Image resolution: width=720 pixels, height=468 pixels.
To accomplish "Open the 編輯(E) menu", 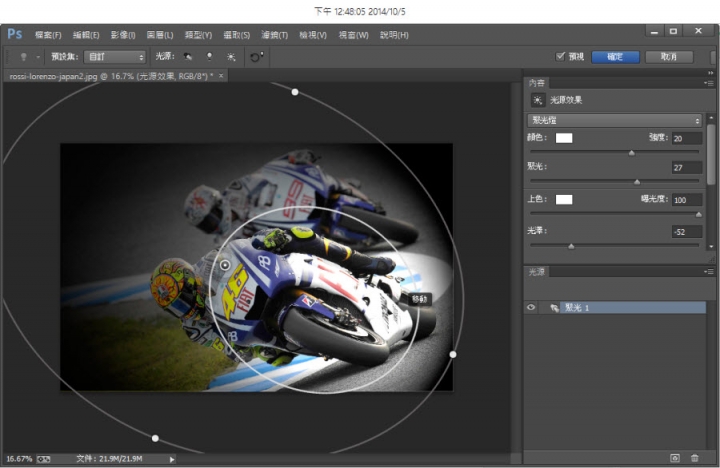I will 86,35.
